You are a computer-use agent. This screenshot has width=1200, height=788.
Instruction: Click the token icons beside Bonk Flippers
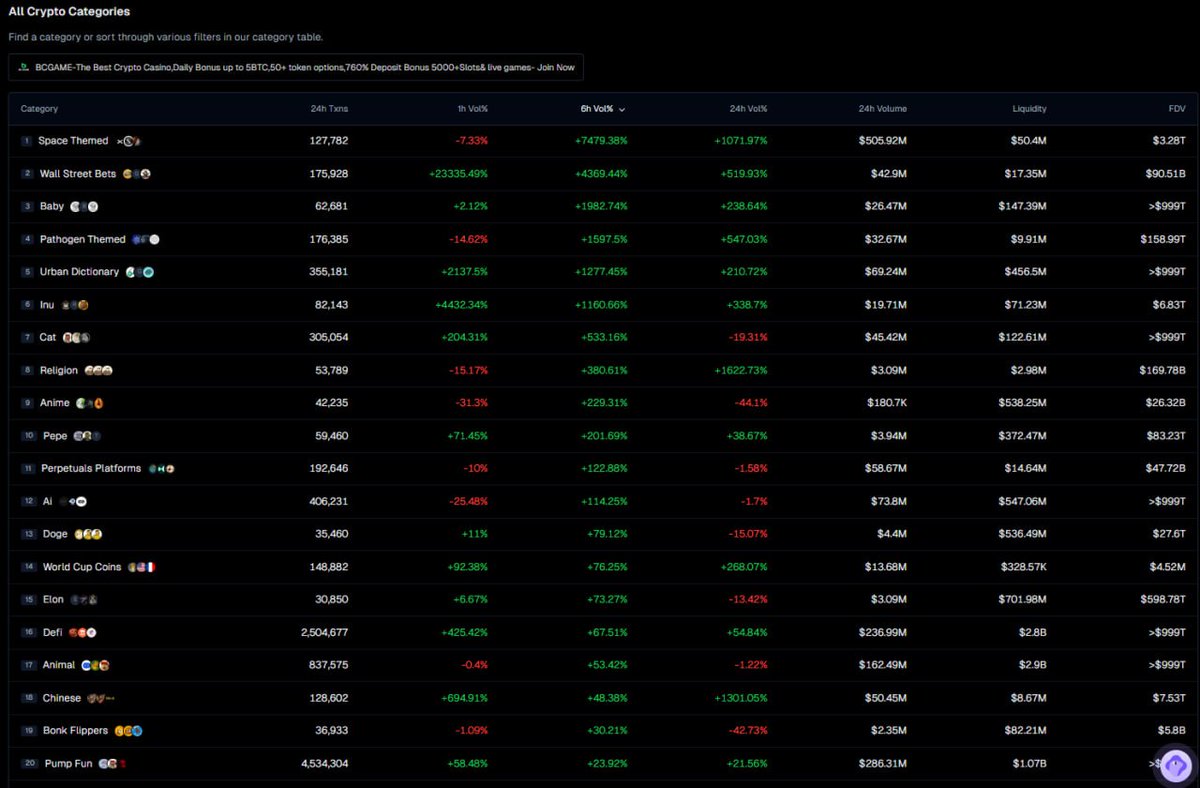click(129, 731)
